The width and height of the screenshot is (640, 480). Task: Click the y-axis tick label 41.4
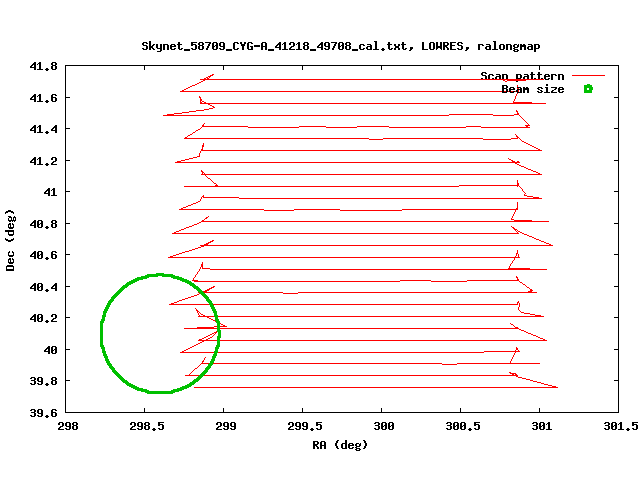[x=43, y=129]
